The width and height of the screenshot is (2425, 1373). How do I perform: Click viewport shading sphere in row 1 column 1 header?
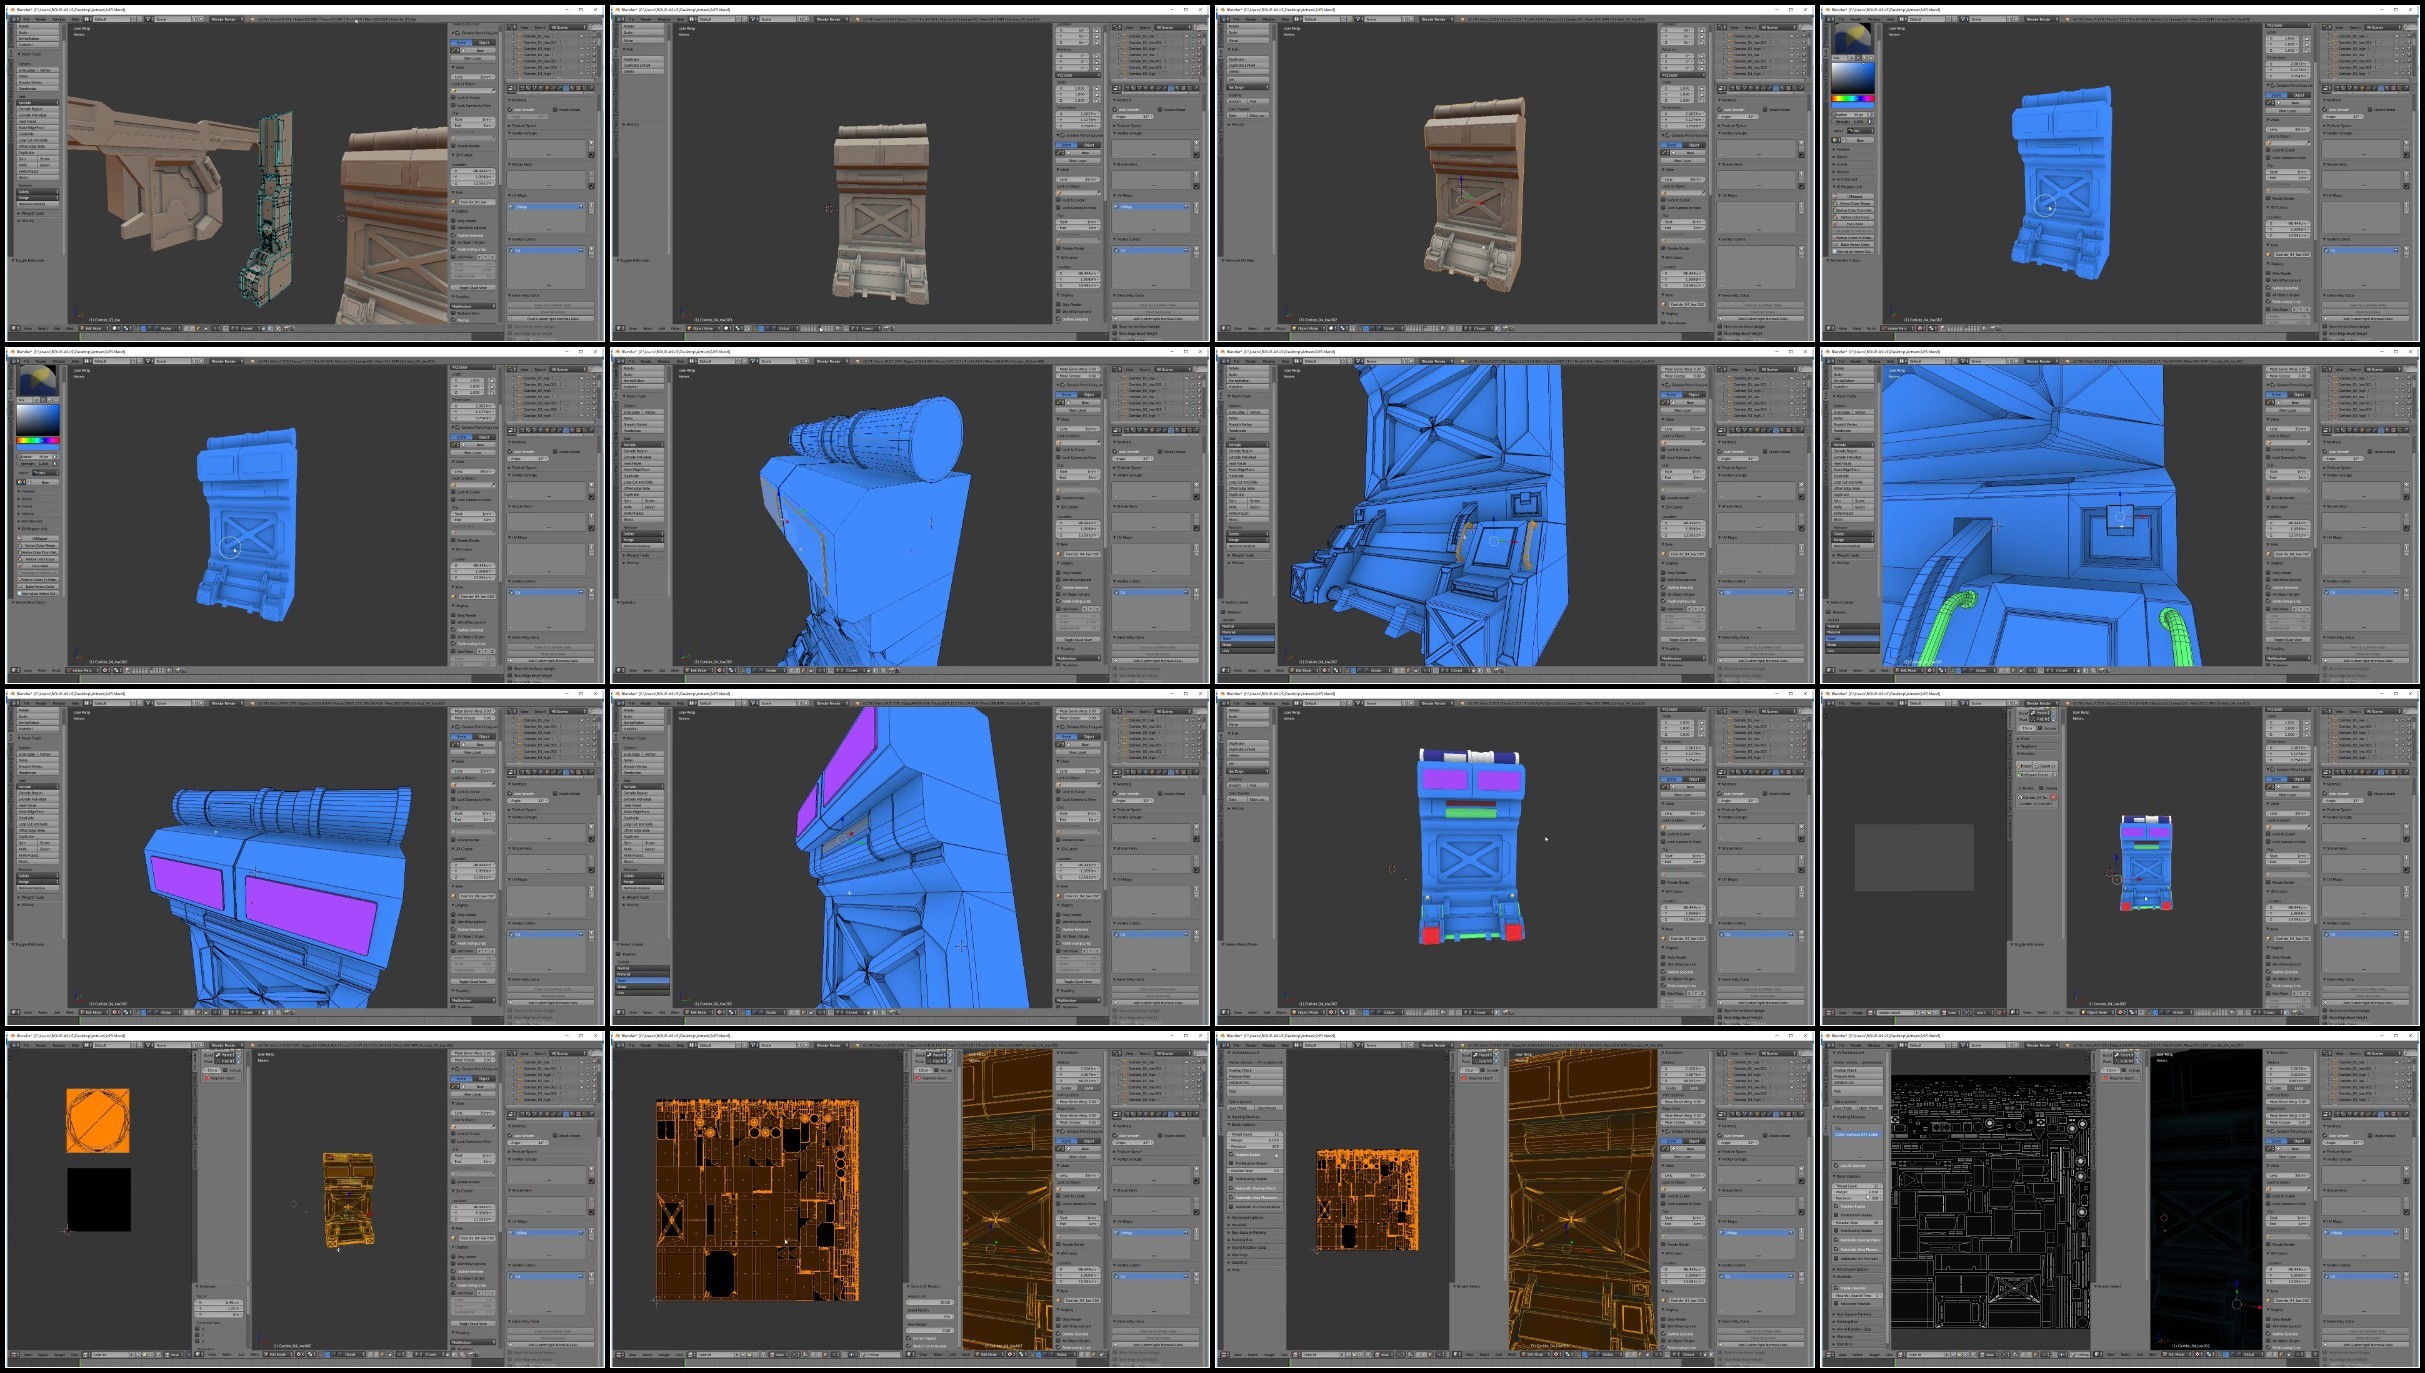click(x=115, y=328)
